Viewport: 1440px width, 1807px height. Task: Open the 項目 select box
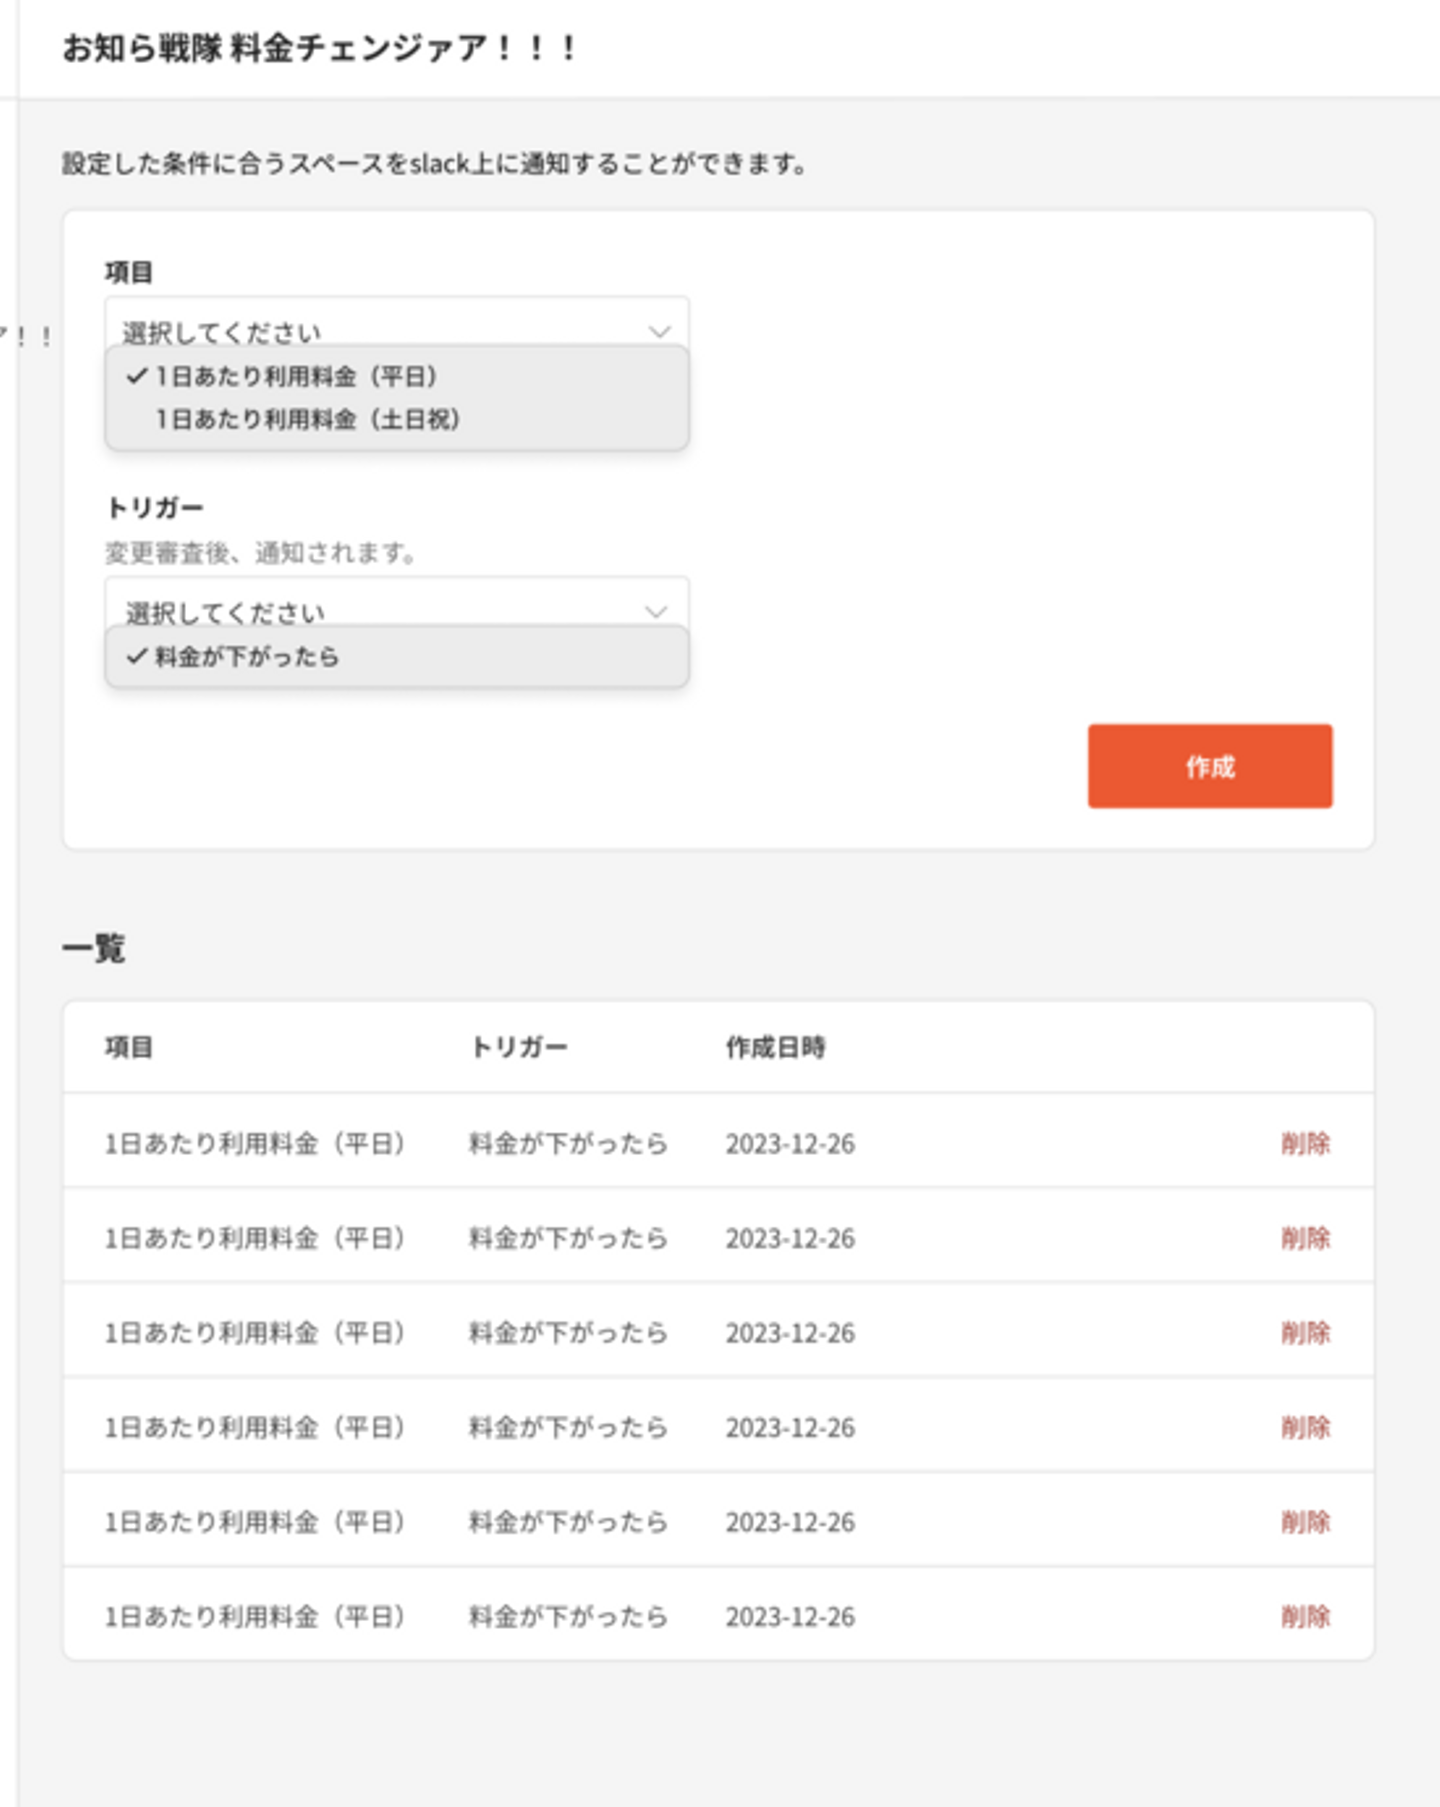click(397, 323)
